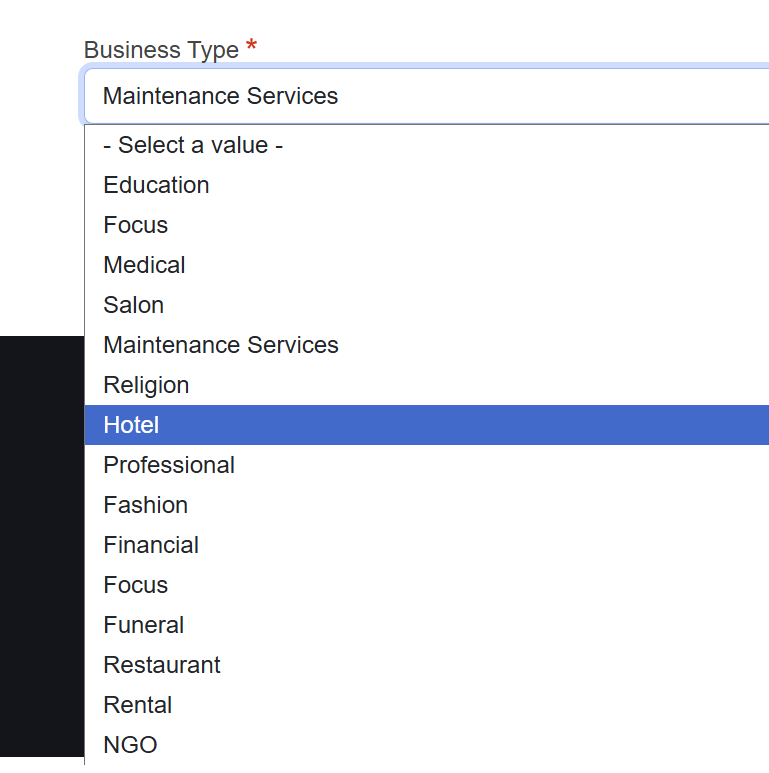Select the Fashion option

[145, 505]
